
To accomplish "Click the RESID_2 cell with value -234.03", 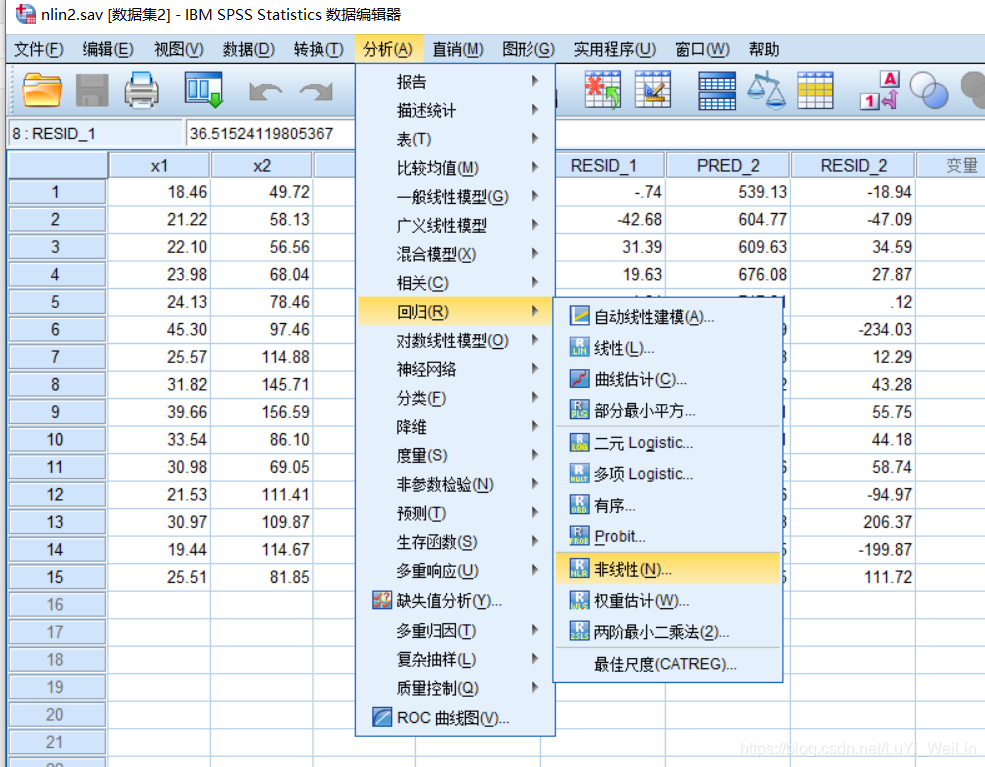I will 853,329.
